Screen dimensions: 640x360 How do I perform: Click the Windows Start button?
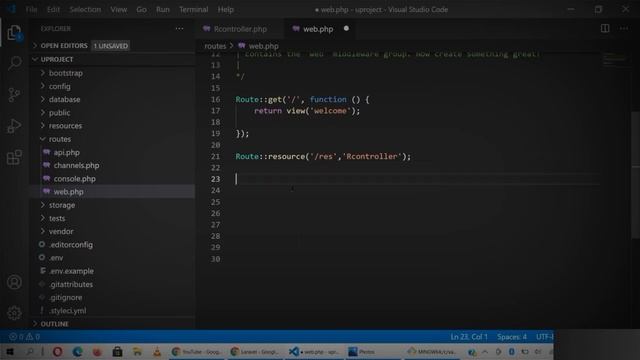point(10,351)
